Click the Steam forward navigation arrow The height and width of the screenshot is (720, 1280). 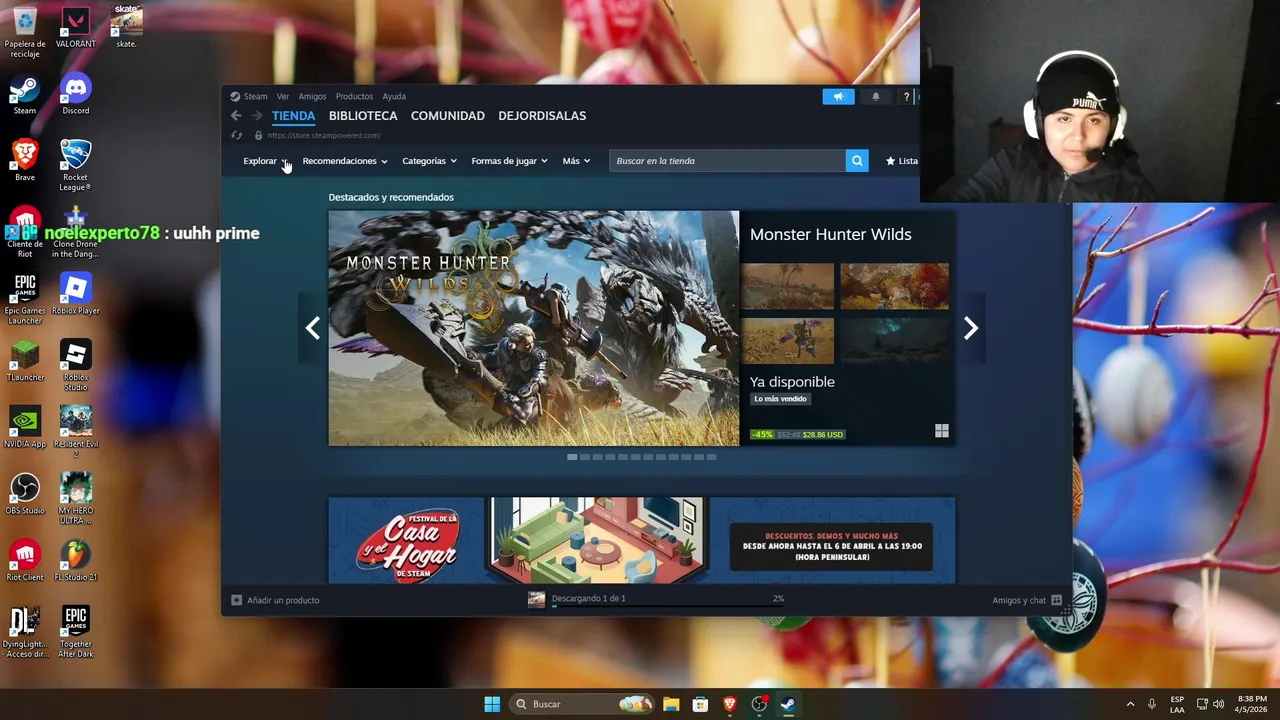256,116
